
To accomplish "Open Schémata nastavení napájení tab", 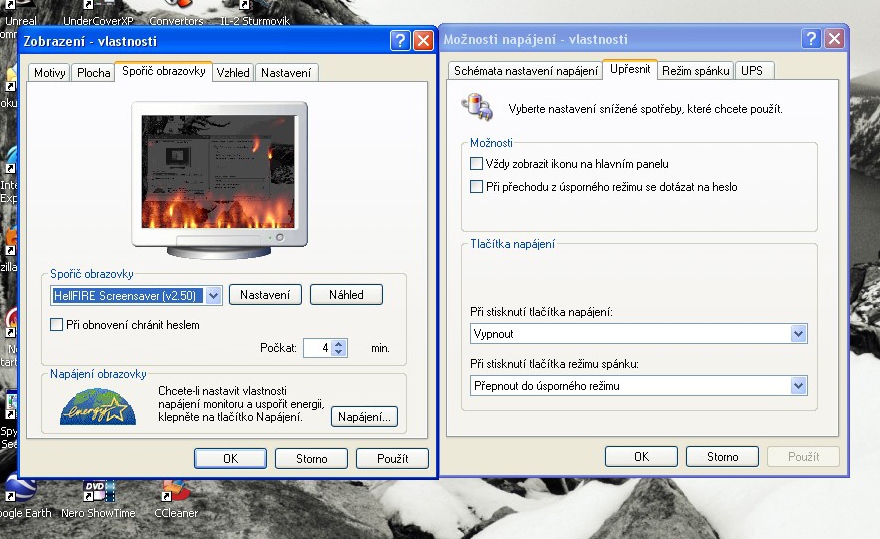I will [x=526, y=71].
